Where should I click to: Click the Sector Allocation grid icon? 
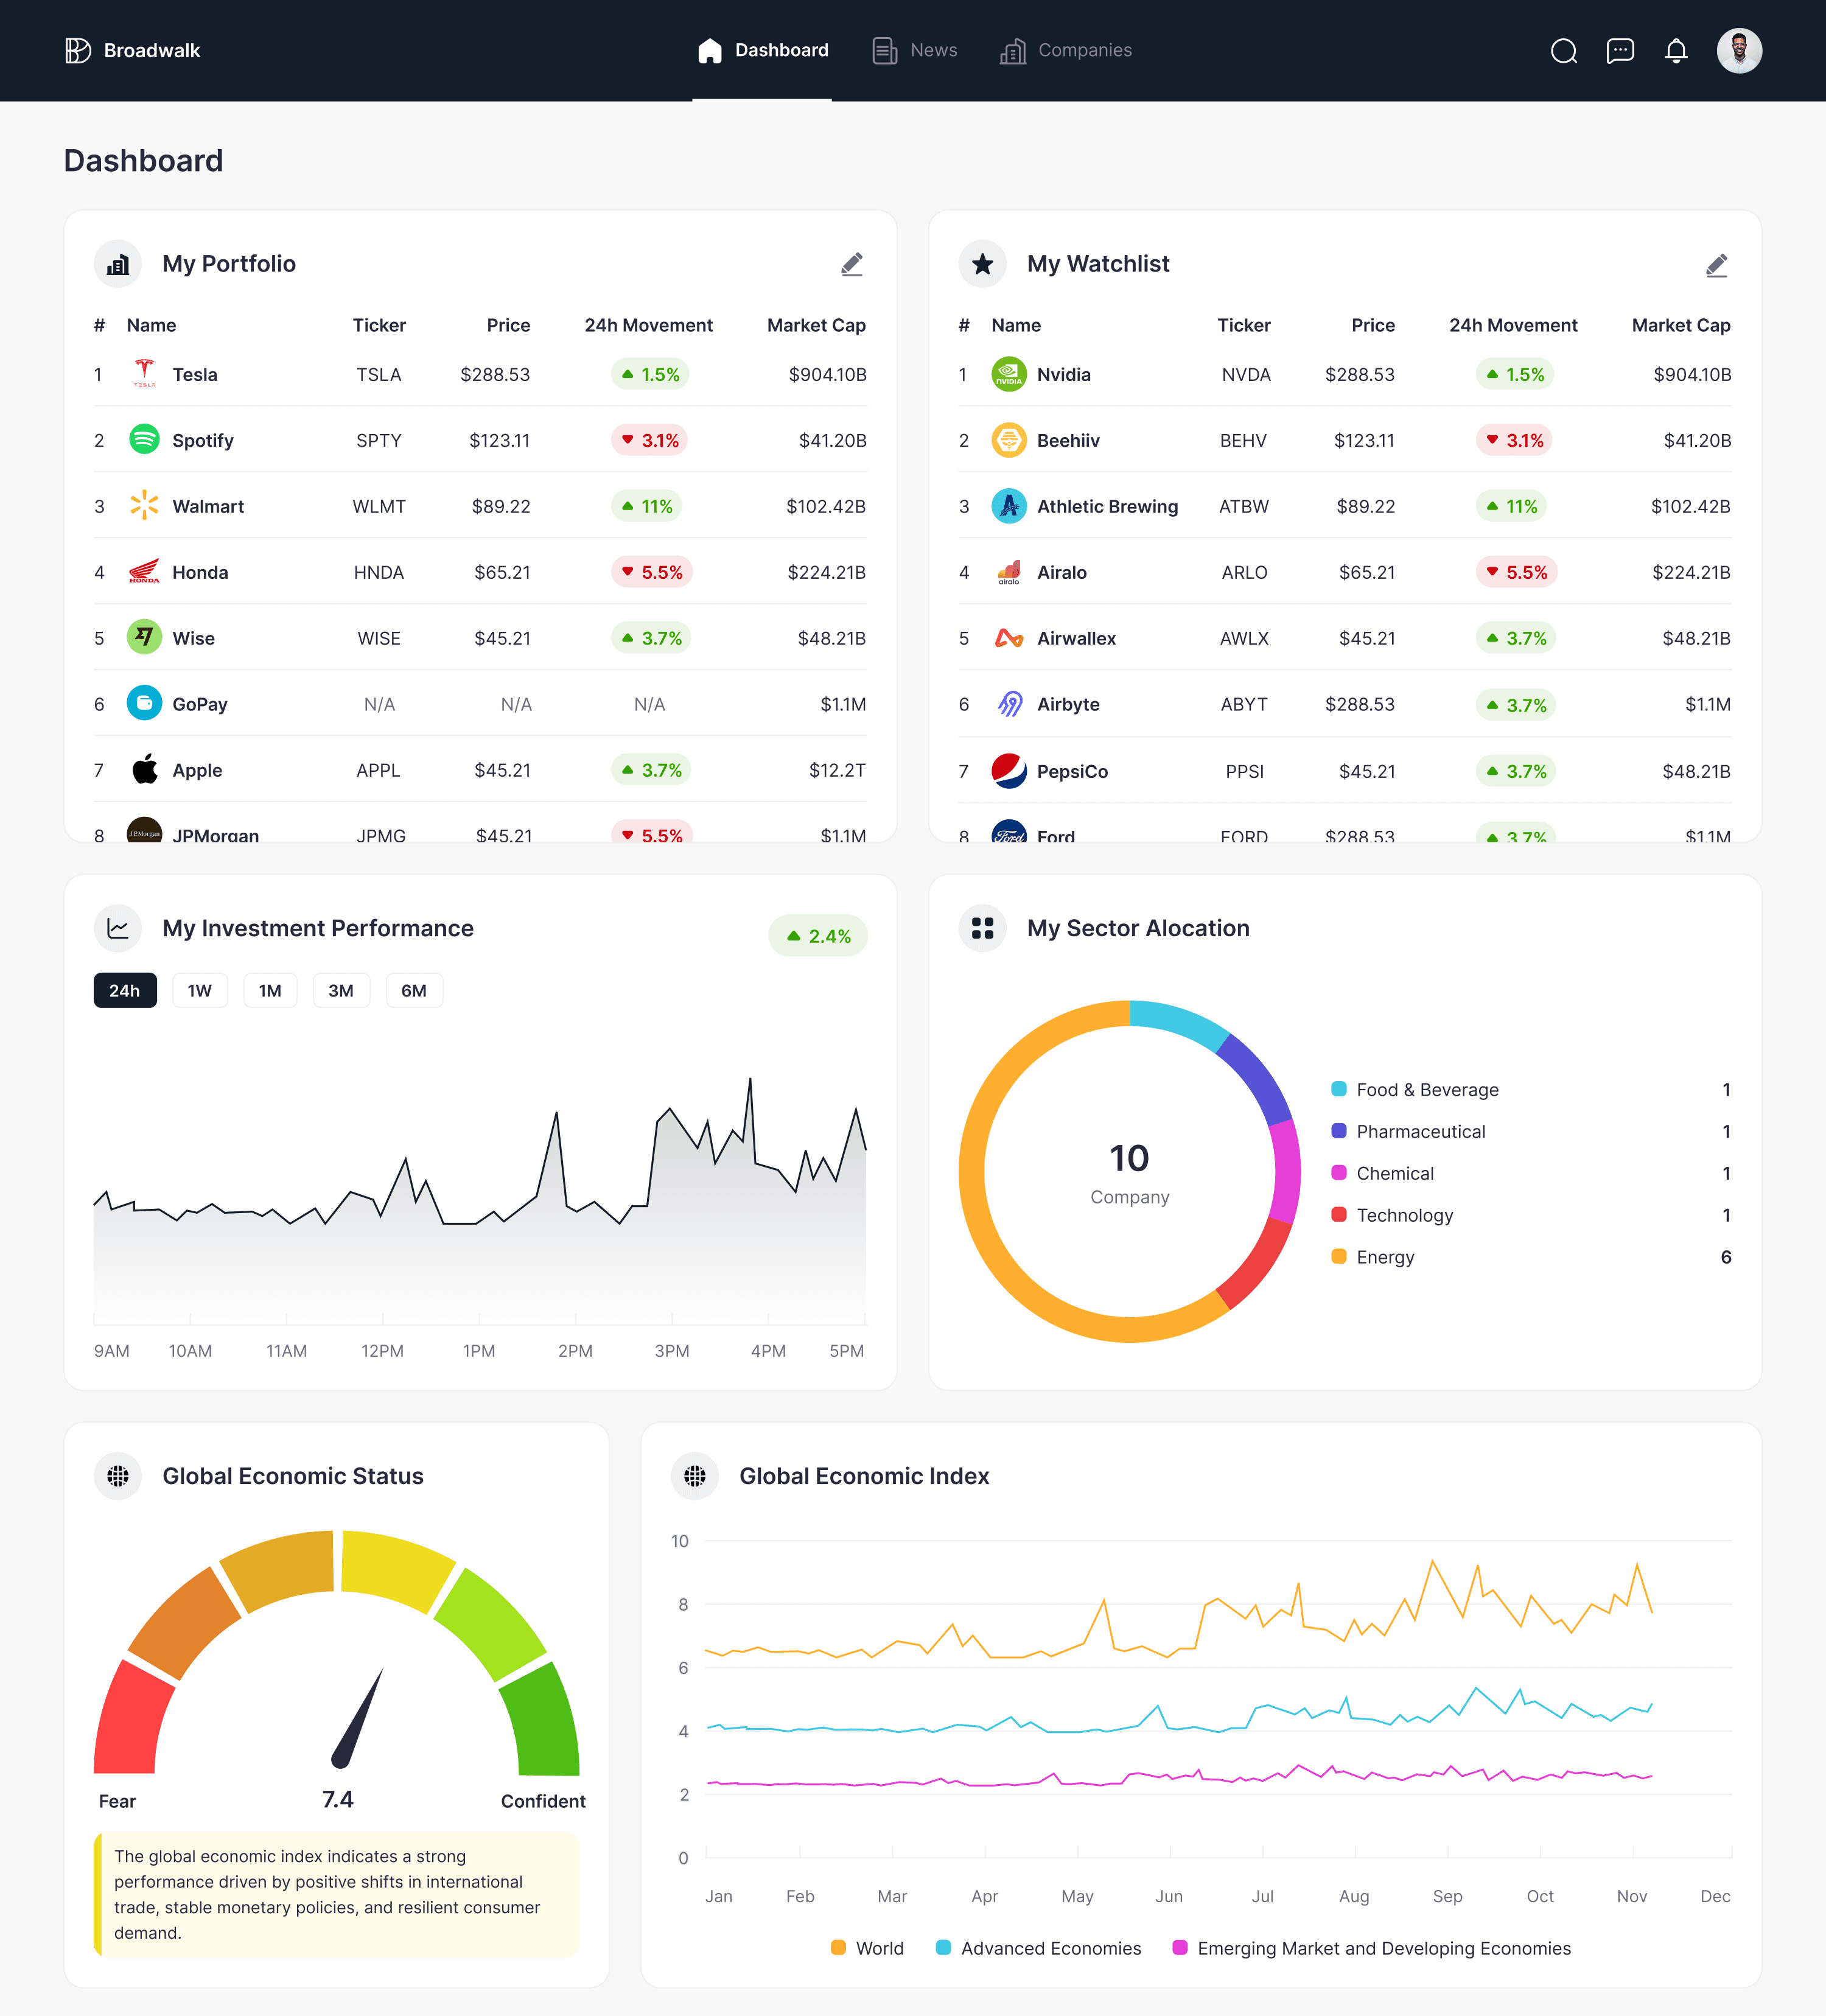point(983,928)
